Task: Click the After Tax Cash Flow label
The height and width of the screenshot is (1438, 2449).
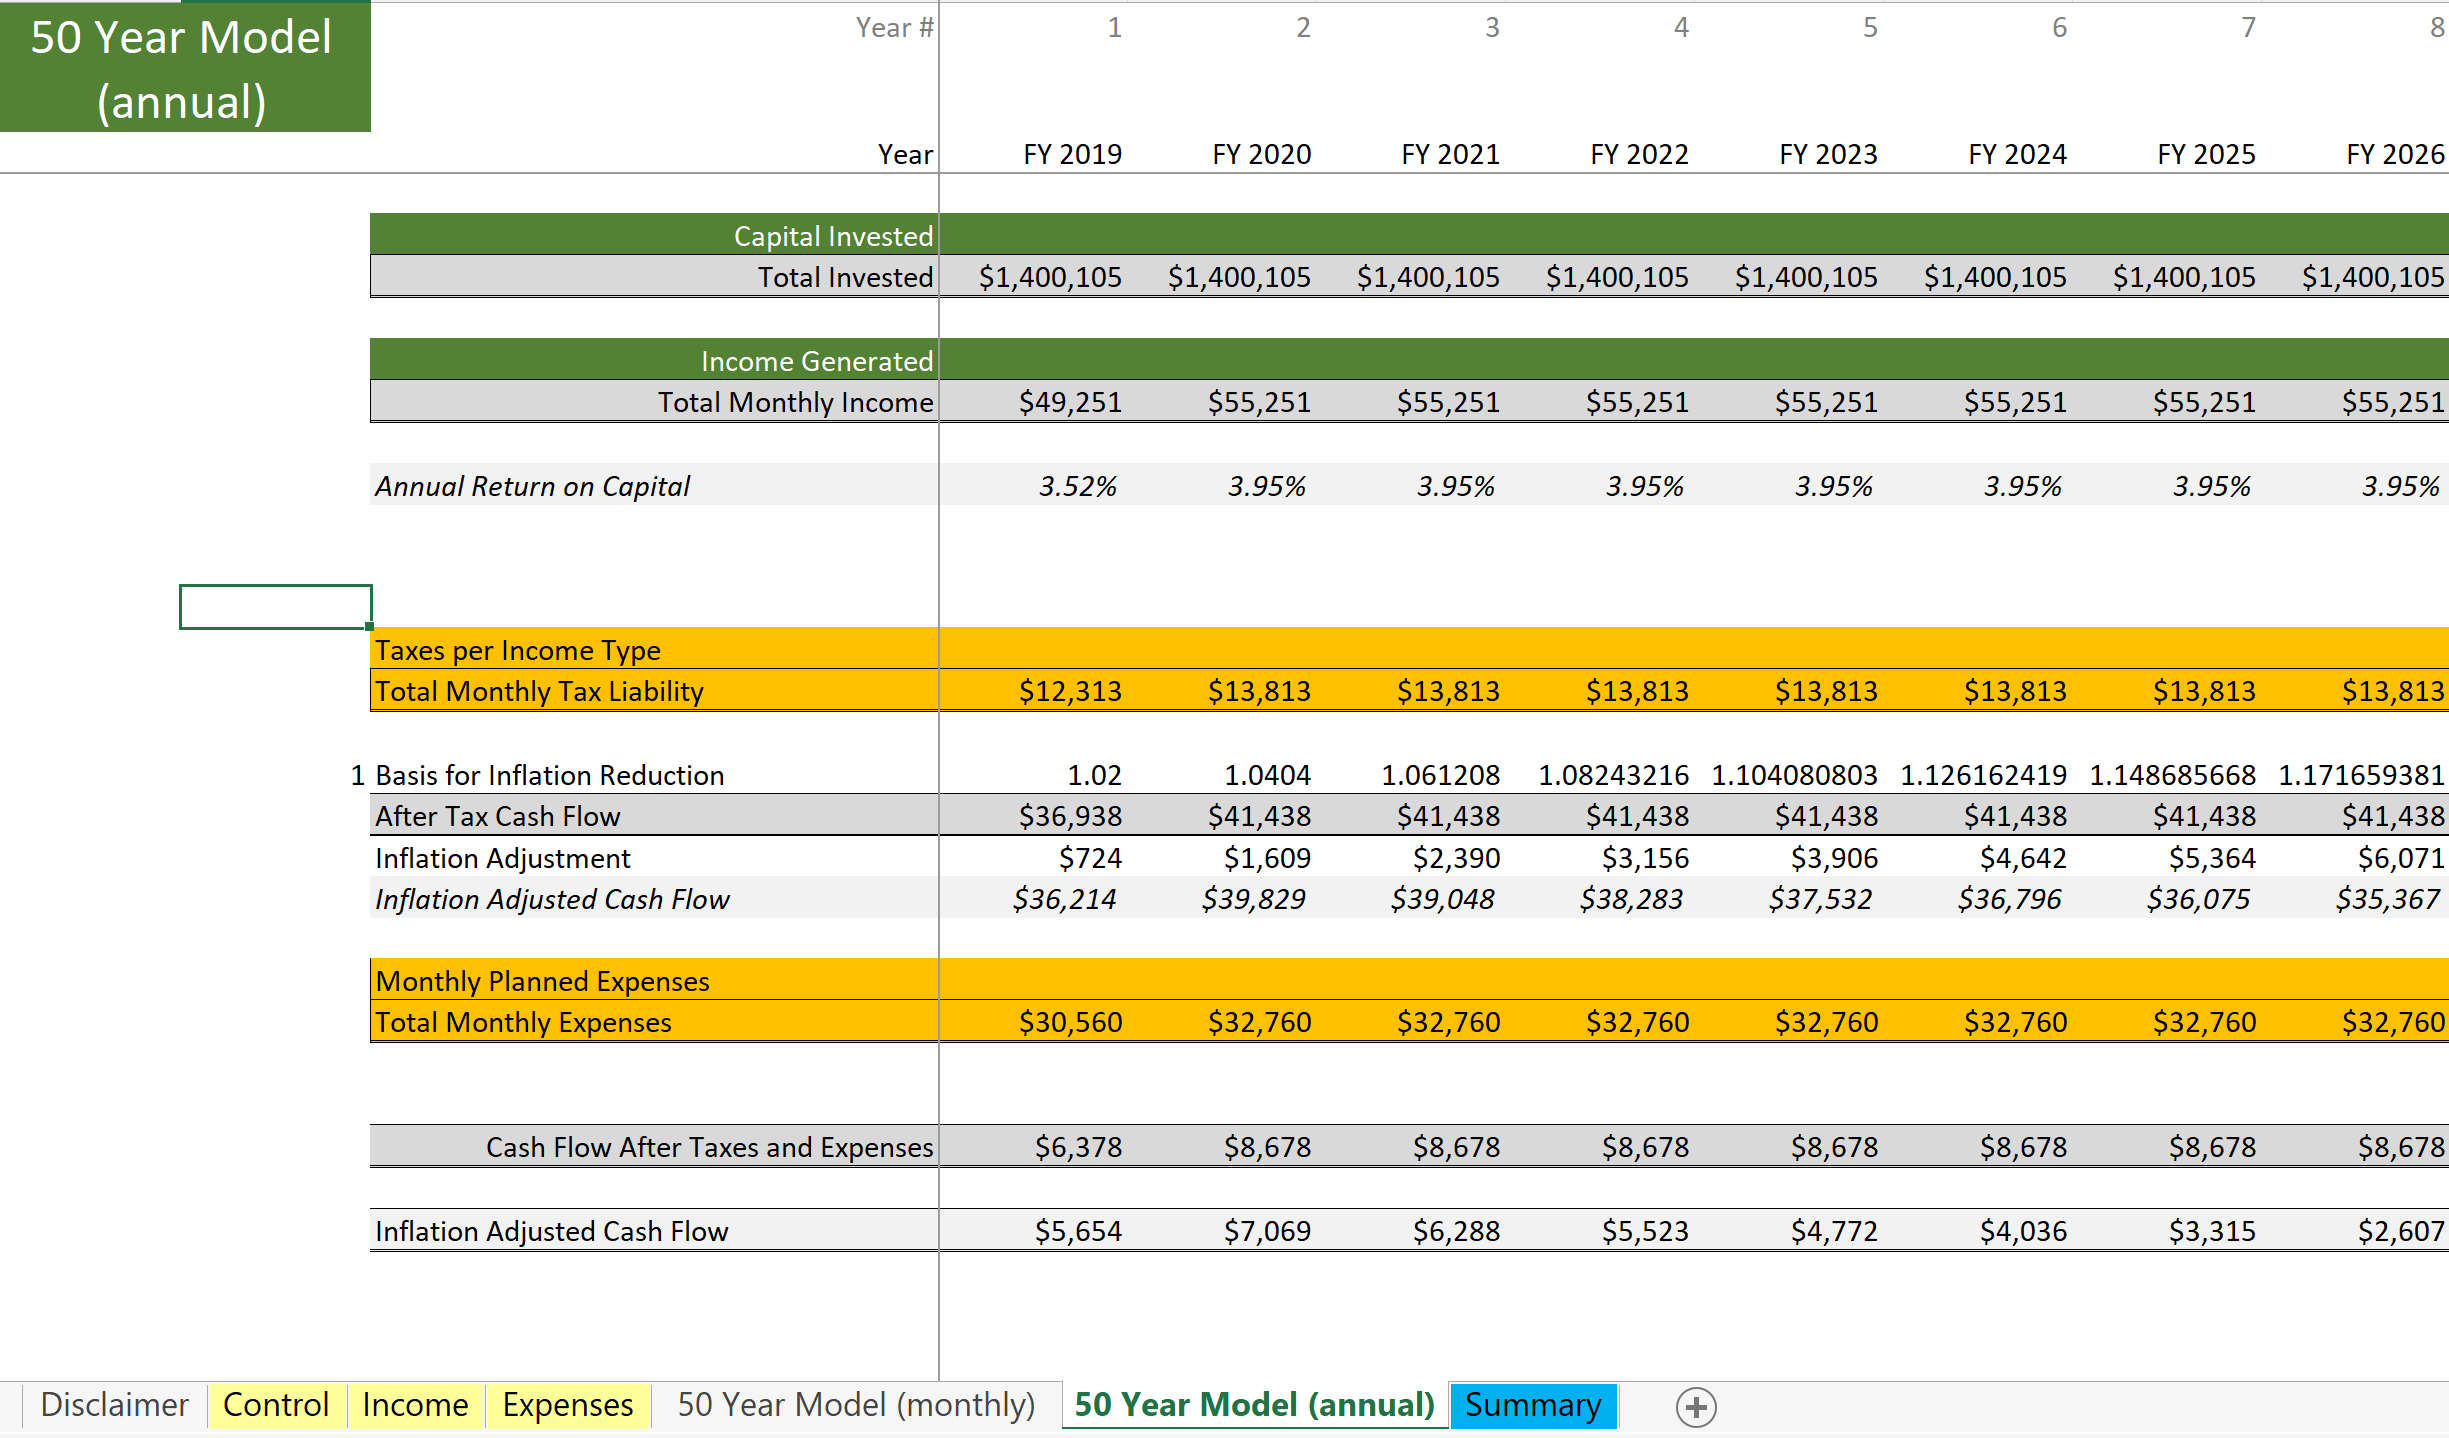Action: click(x=497, y=816)
